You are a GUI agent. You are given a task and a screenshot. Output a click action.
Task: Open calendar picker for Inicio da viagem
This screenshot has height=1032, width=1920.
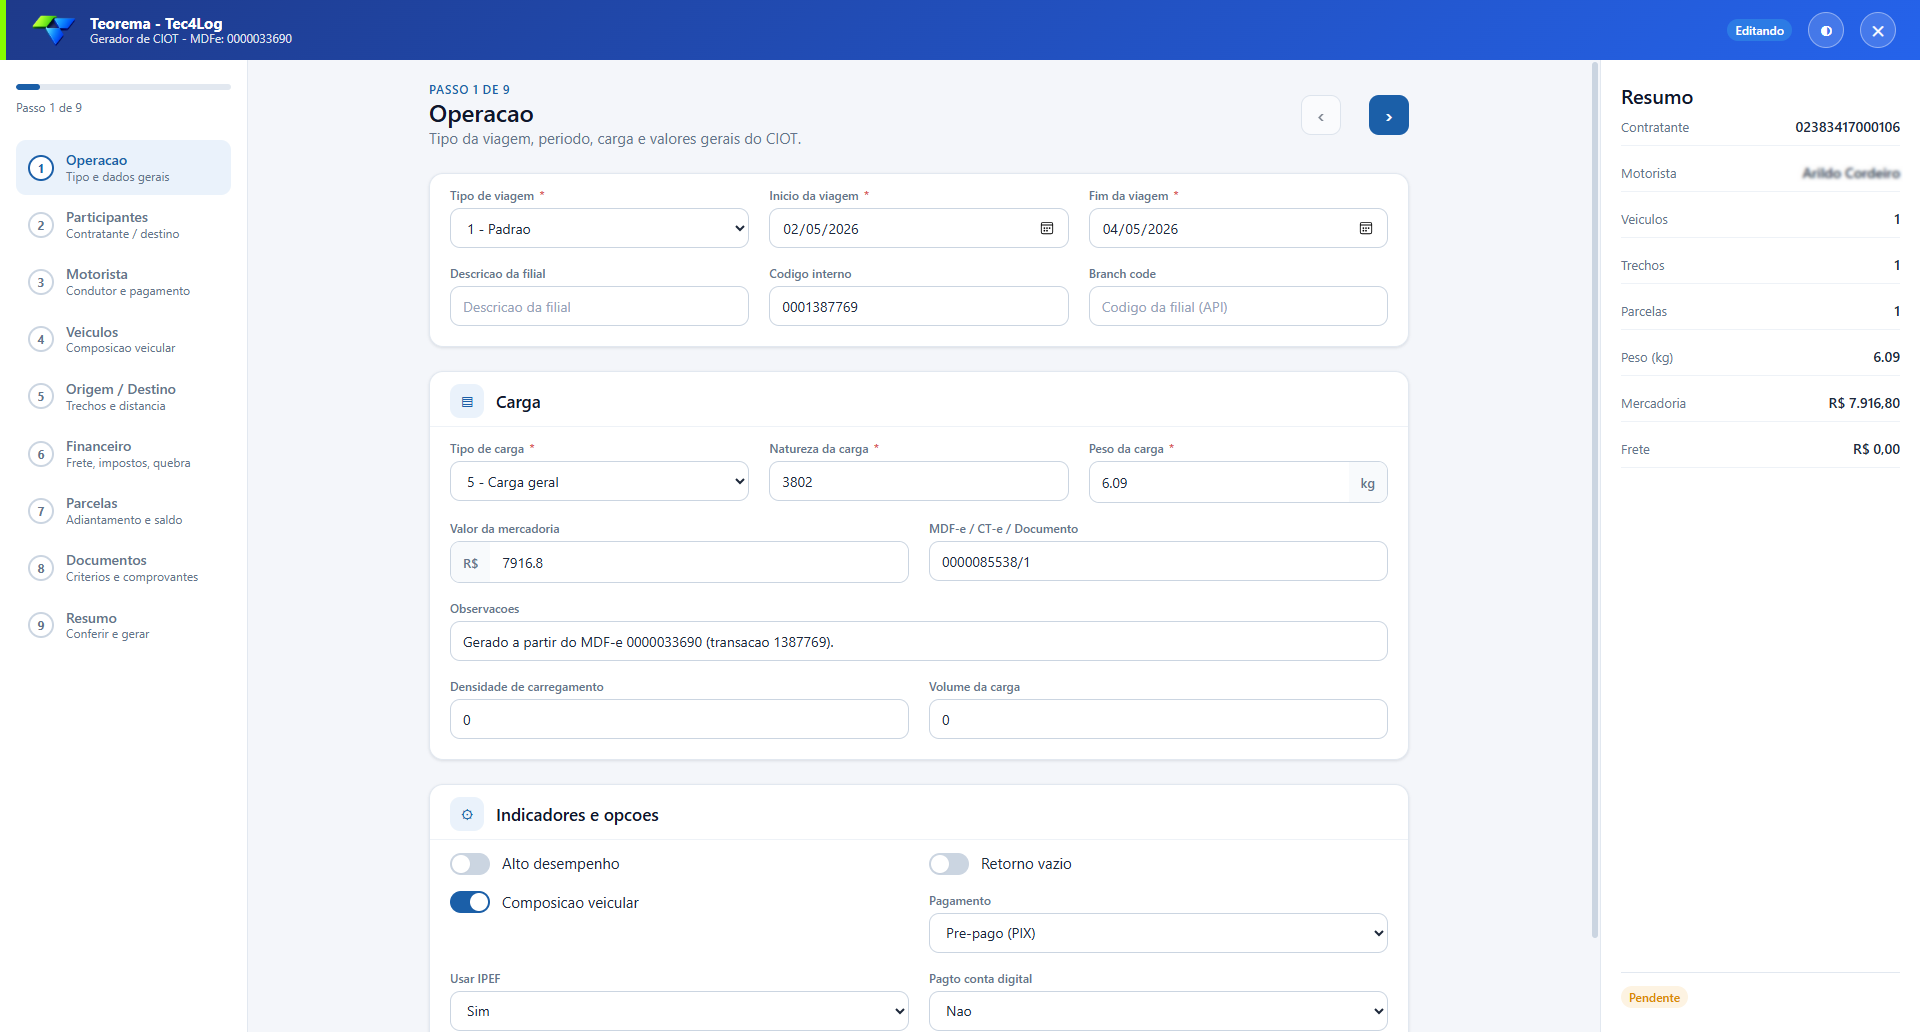[1047, 229]
